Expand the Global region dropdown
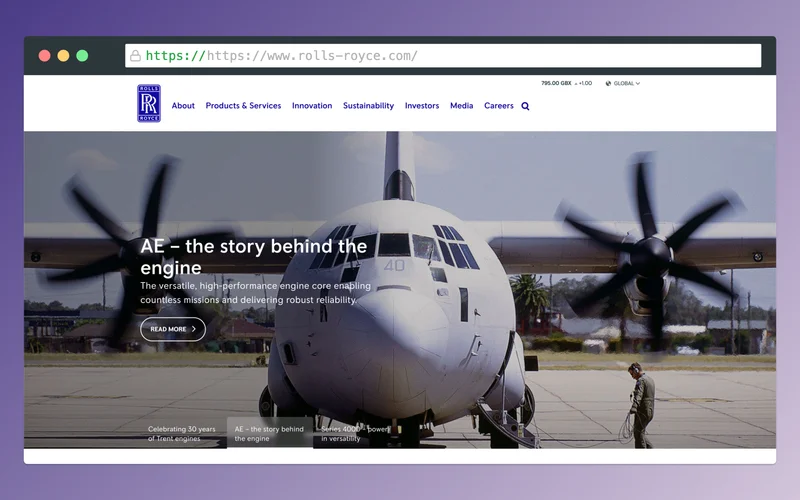Viewport: 800px width, 500px height. [x=626, y=84]
